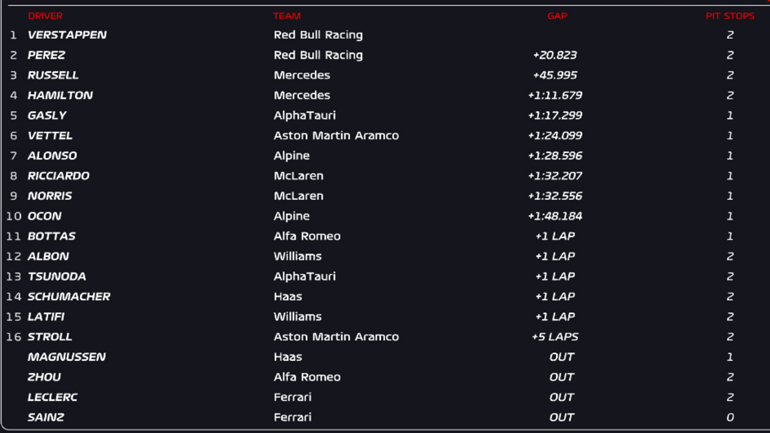Click the TEAM column header
770x433 pixels.
pos(287,16)
